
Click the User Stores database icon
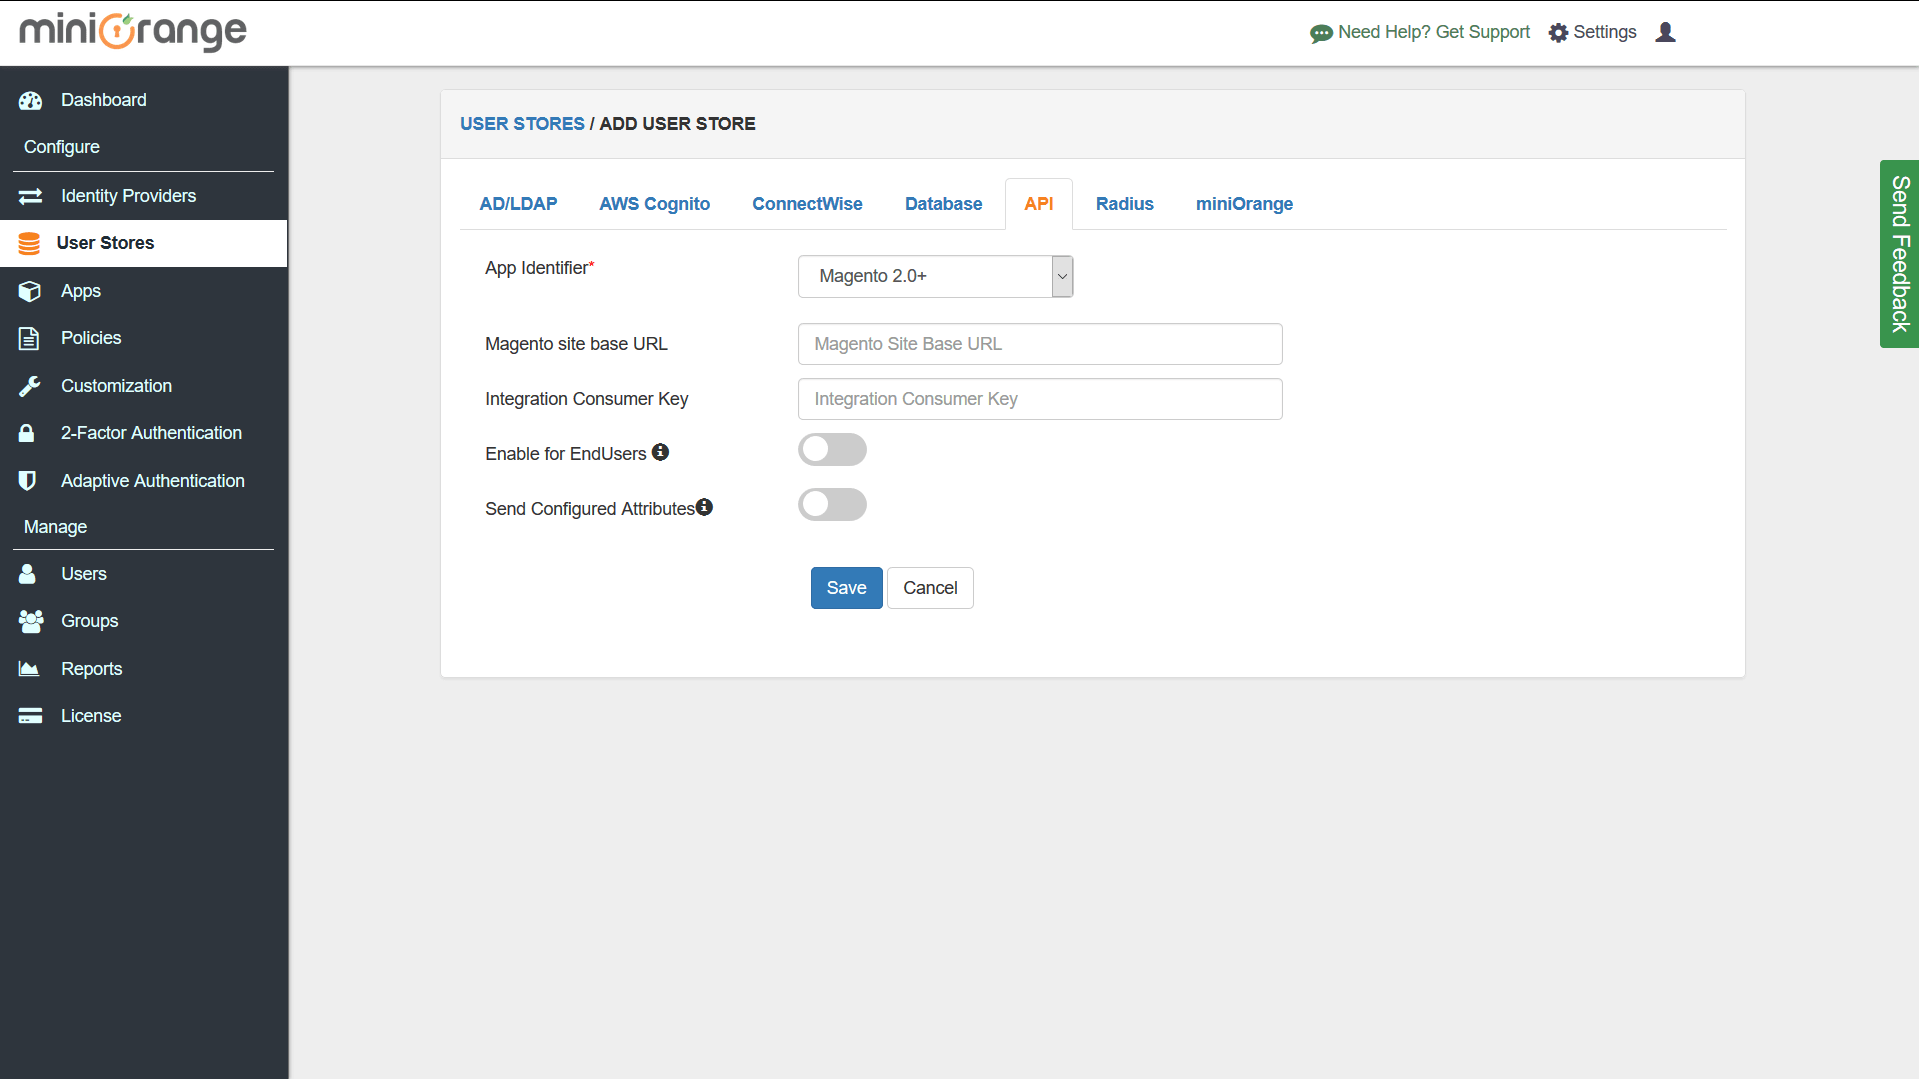tap(29, 243)
